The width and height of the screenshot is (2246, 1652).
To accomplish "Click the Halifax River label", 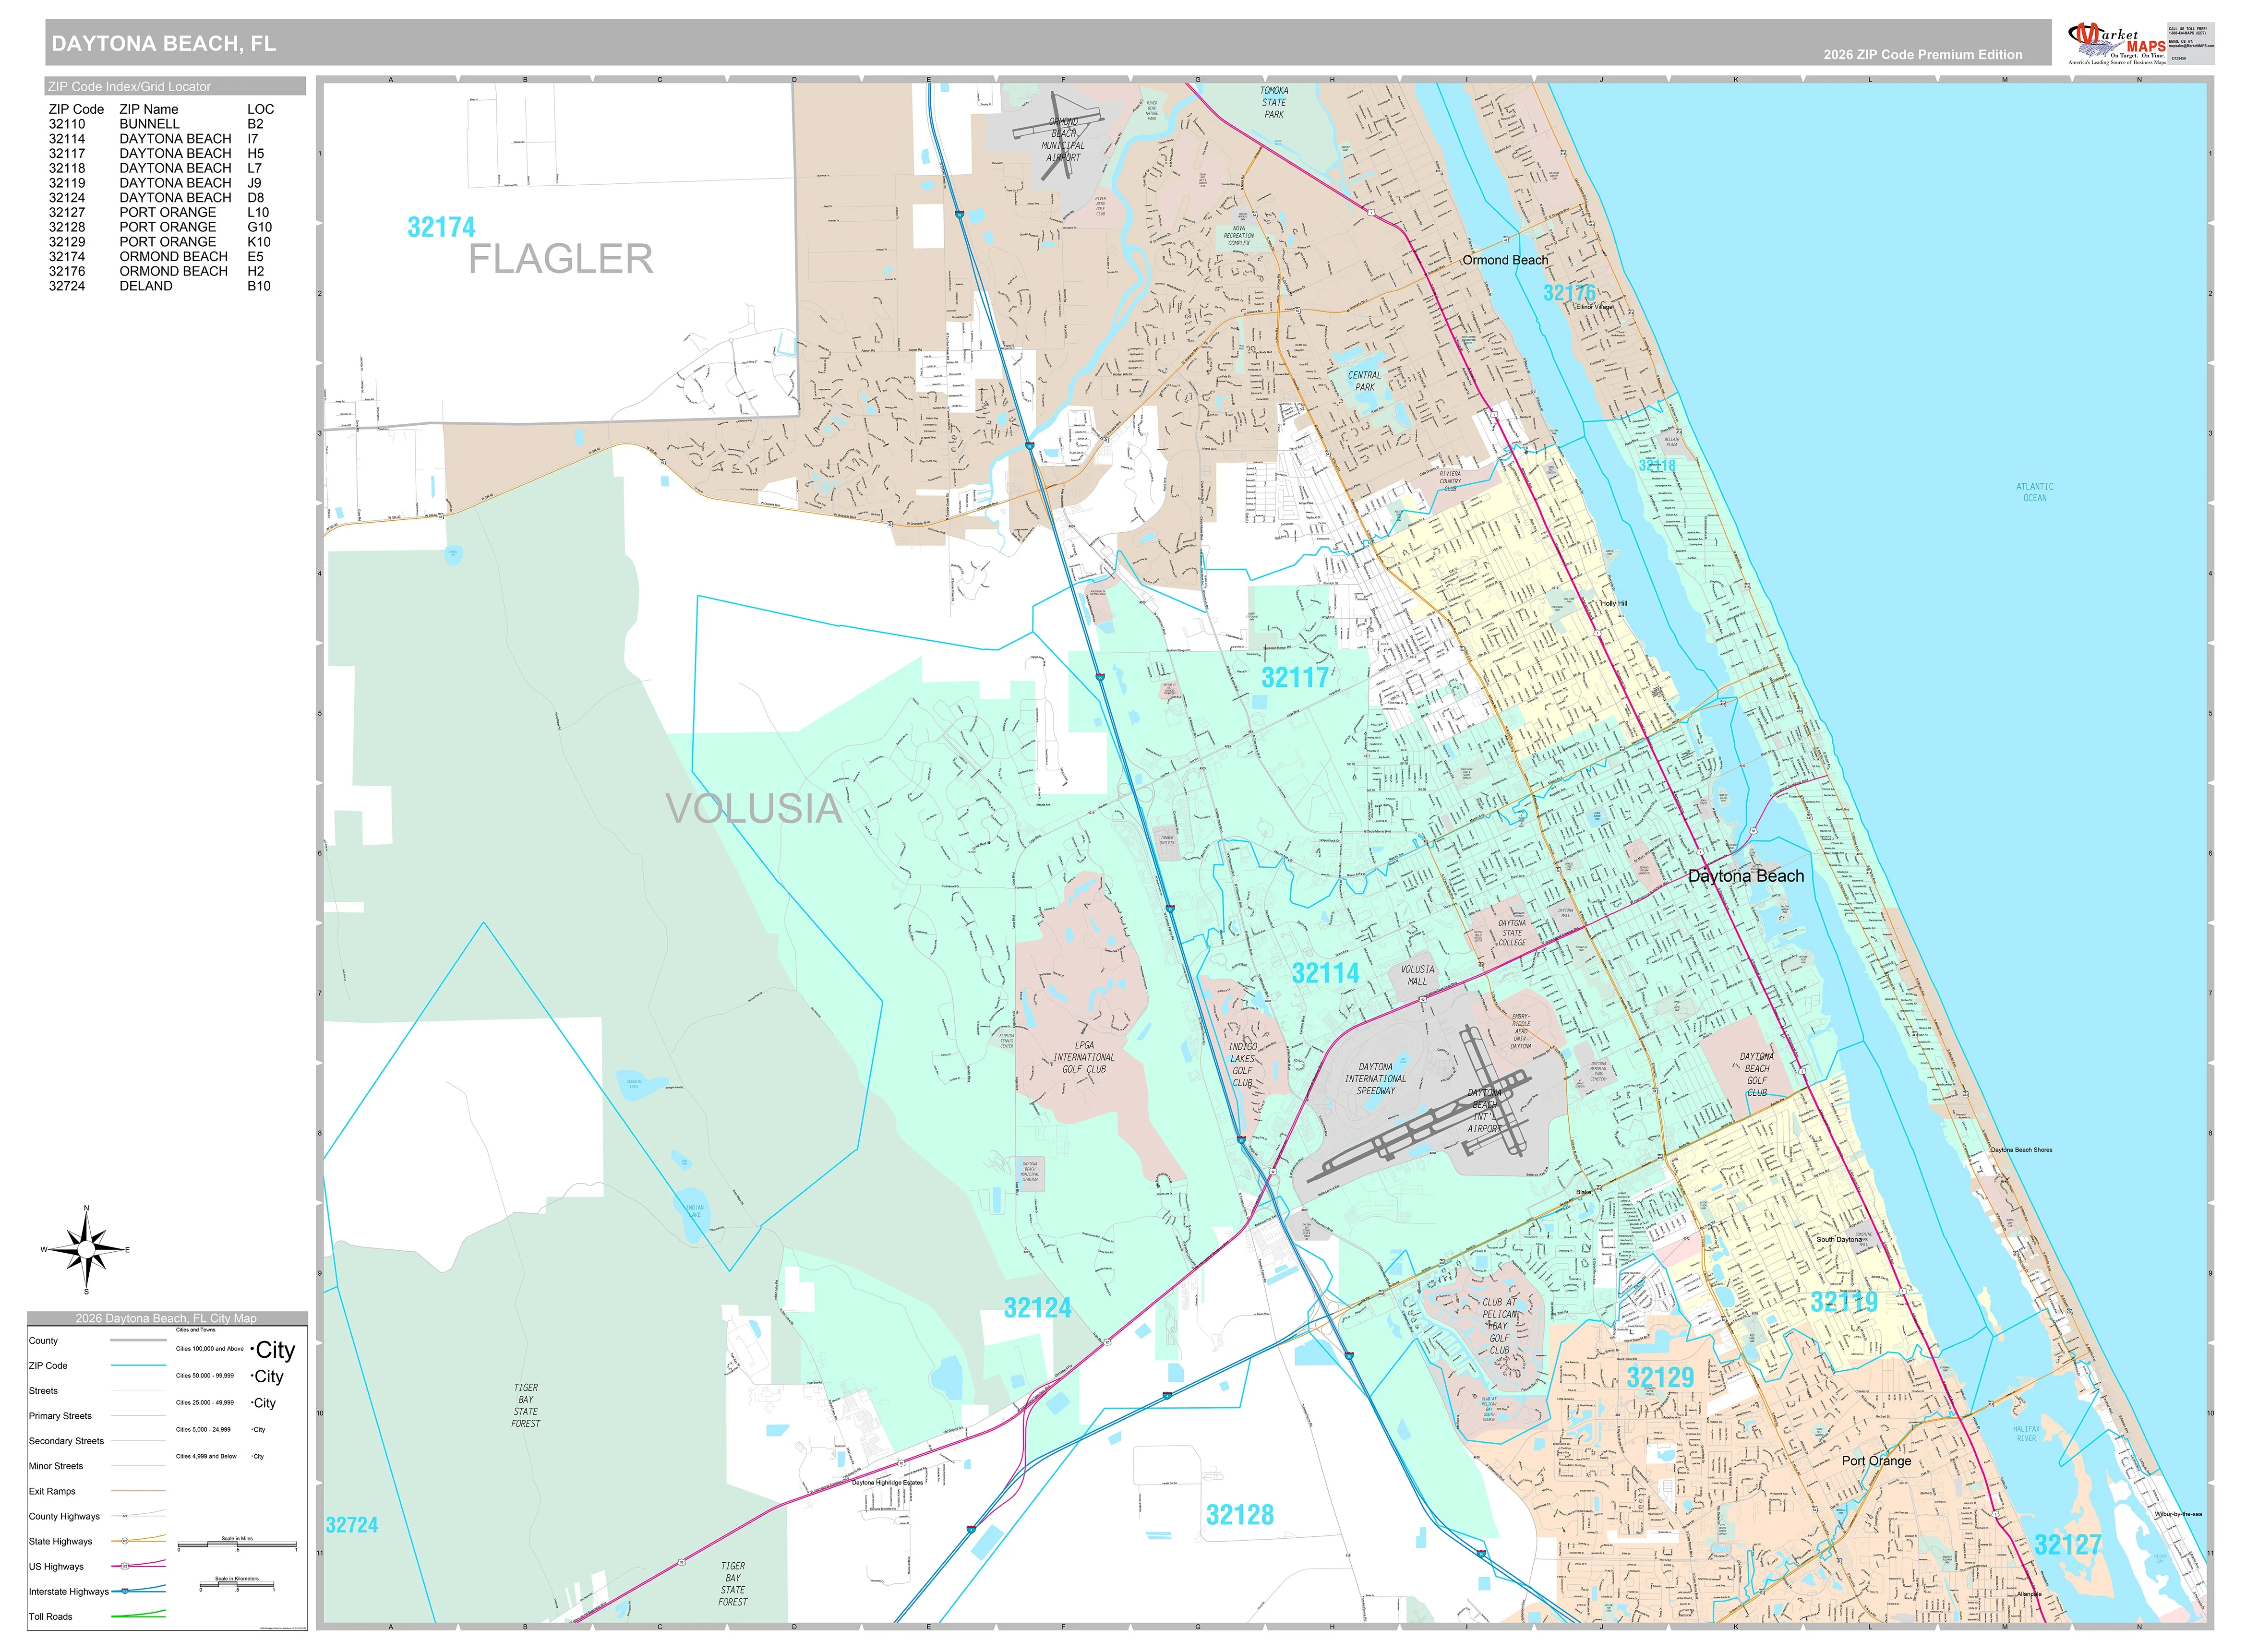I will click(x=2026, y=1433).
